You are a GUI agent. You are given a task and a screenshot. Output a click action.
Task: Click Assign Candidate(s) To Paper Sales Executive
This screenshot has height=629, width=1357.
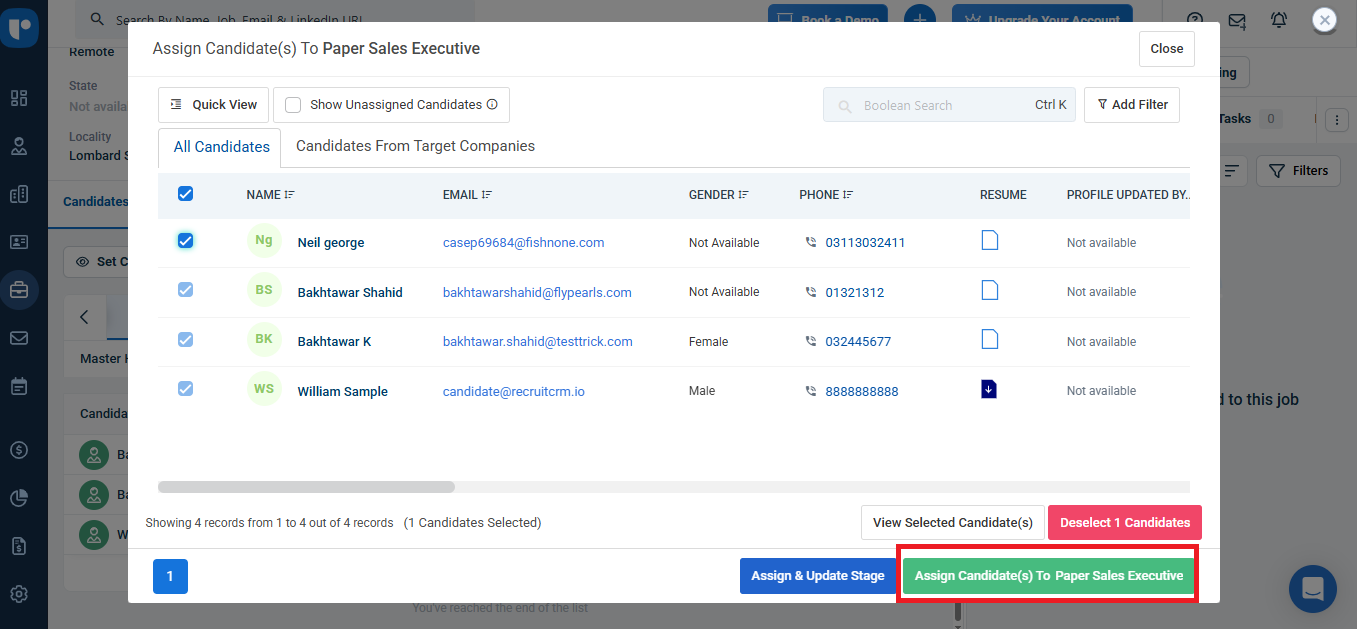(x=1049, y=576)
